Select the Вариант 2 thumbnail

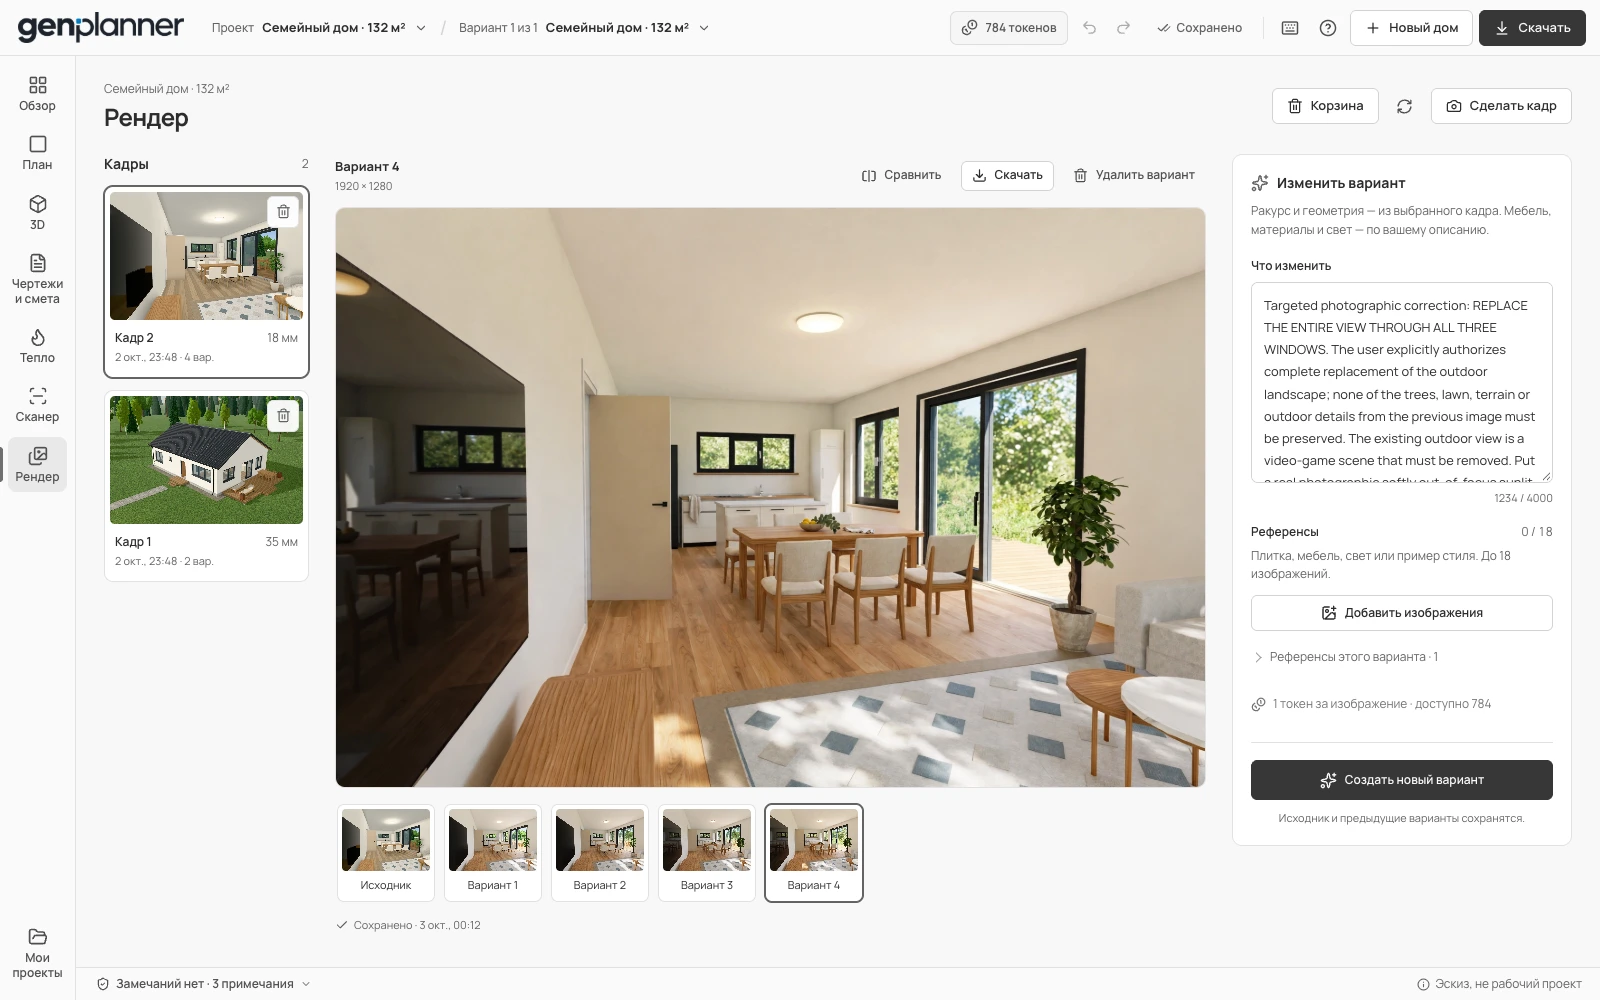click(x=600, y=853)
